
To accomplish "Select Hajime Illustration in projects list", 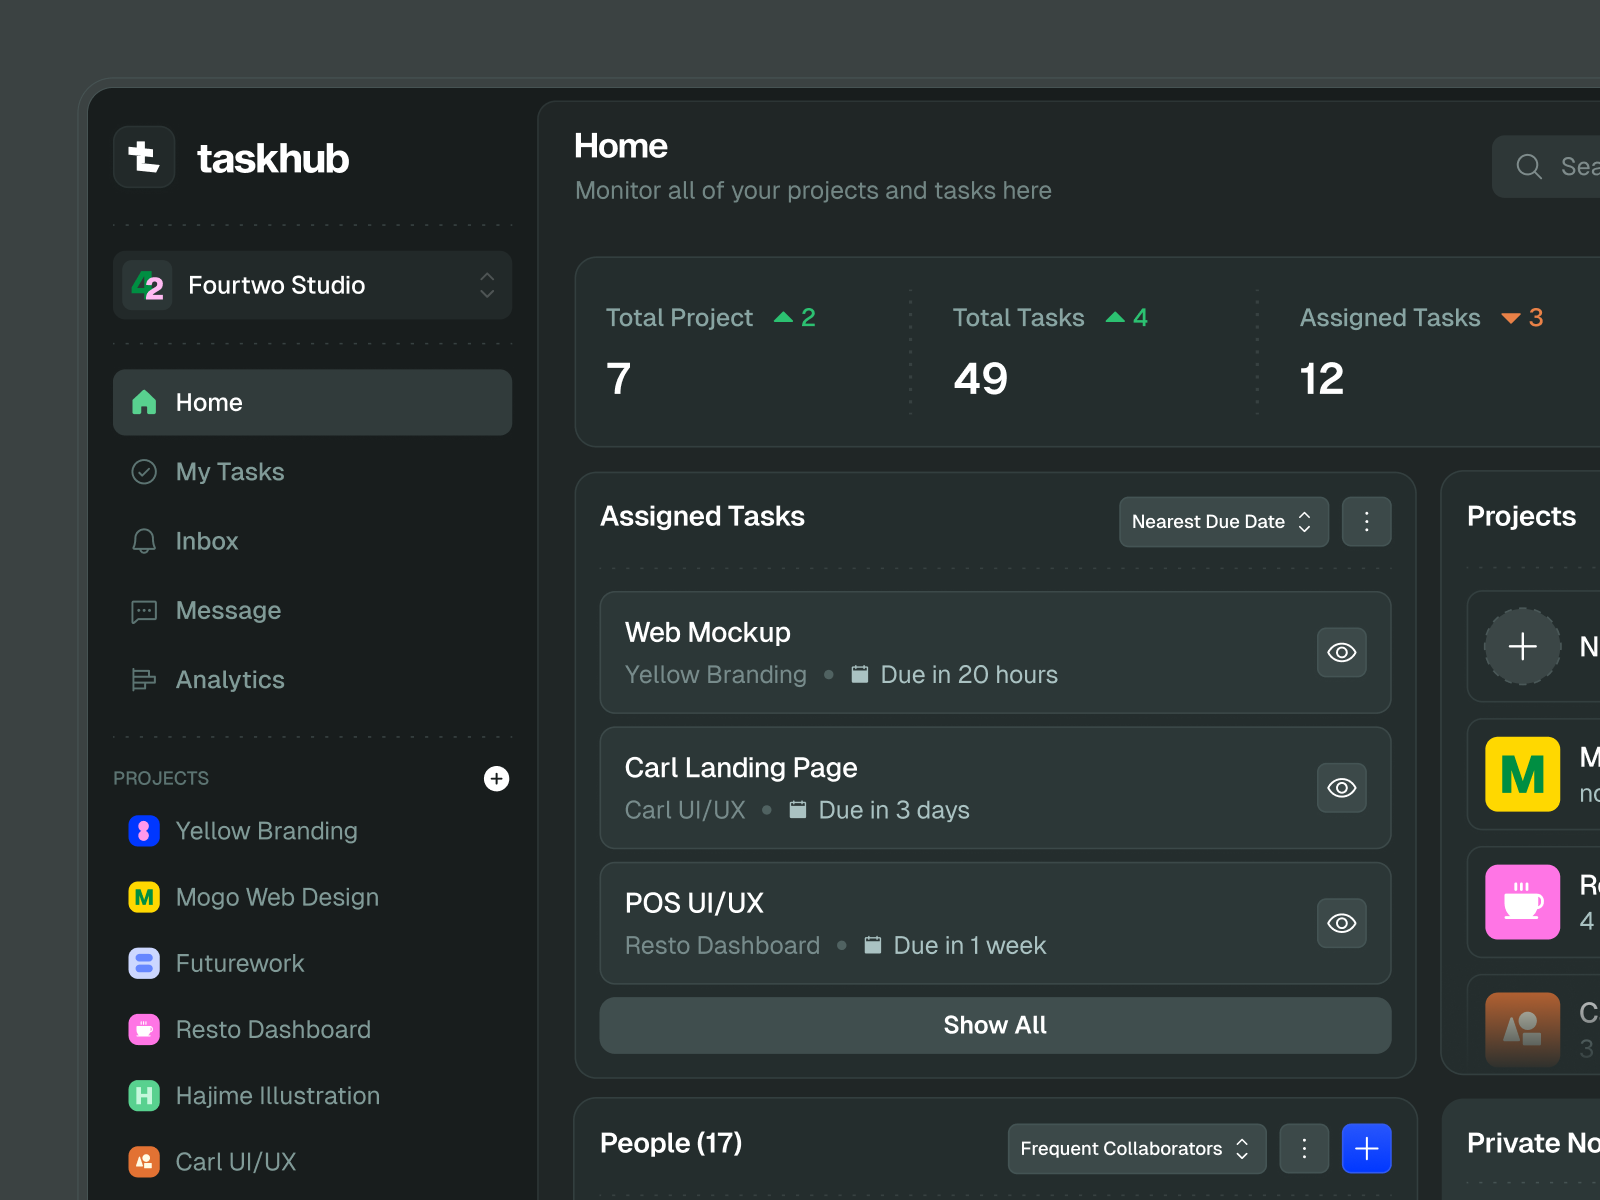I will [277, 1096].
